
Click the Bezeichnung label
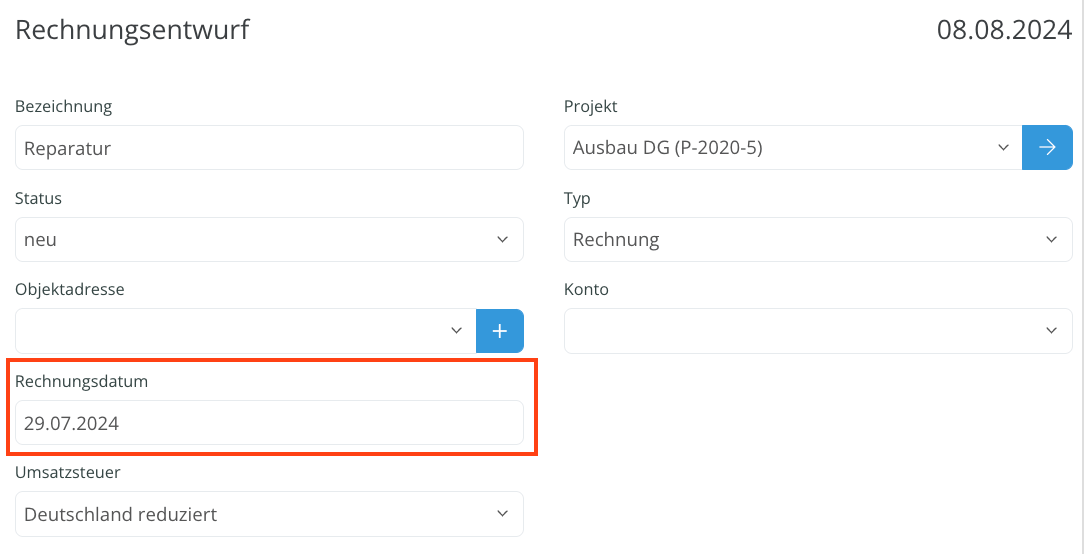click(64, 107)
